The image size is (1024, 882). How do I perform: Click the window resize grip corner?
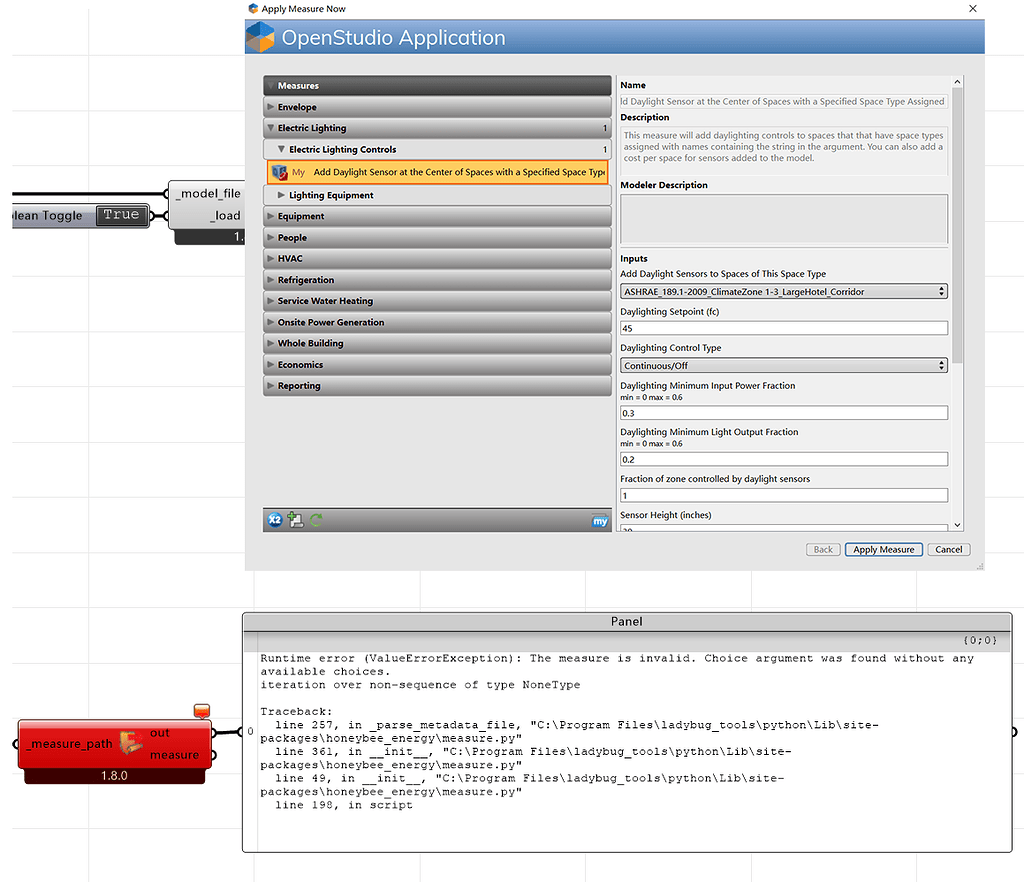coord(980,566)
